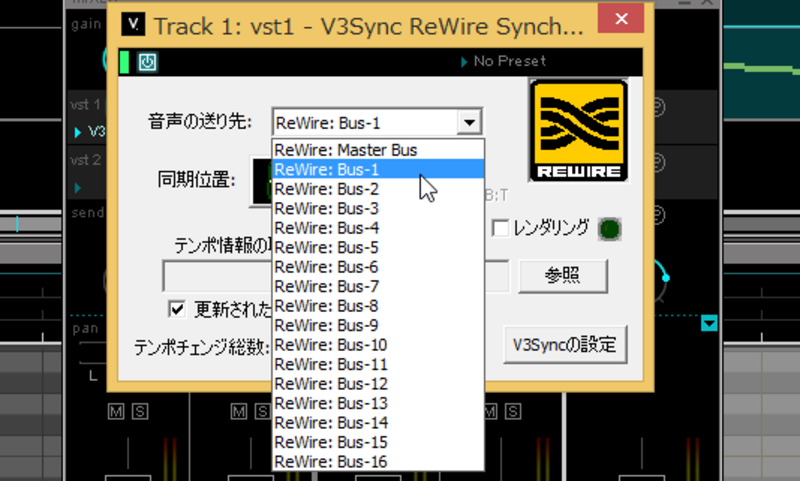Pick ReWire: Bus-13 entry
This screenshot has width=800, height=481.
[x=378, y=403]
